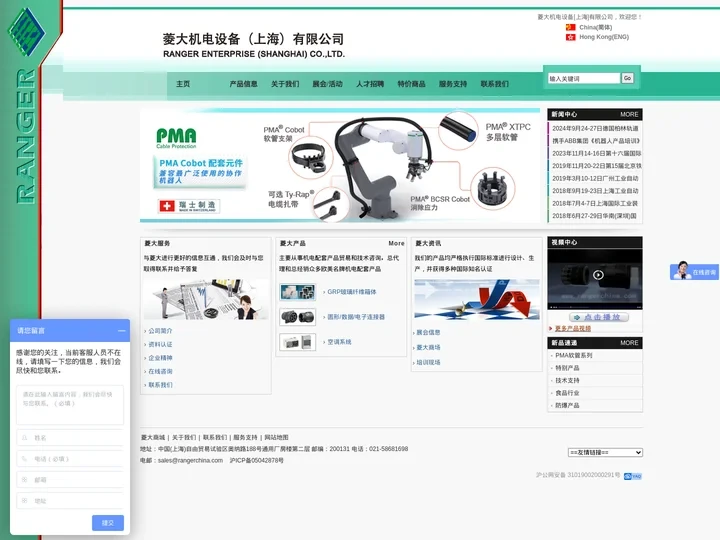720x540 pixels.
Task: Select the Hong Kong (ENG) flag icon
Action: tap(570, 37)
